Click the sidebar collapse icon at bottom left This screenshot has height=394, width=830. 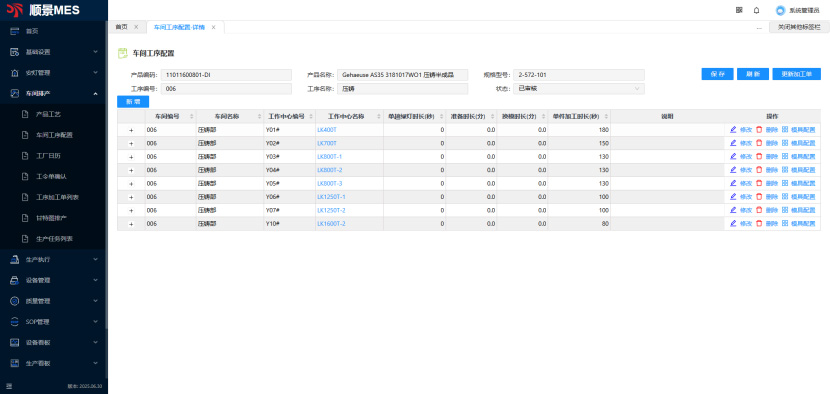(x=9, y=386)
